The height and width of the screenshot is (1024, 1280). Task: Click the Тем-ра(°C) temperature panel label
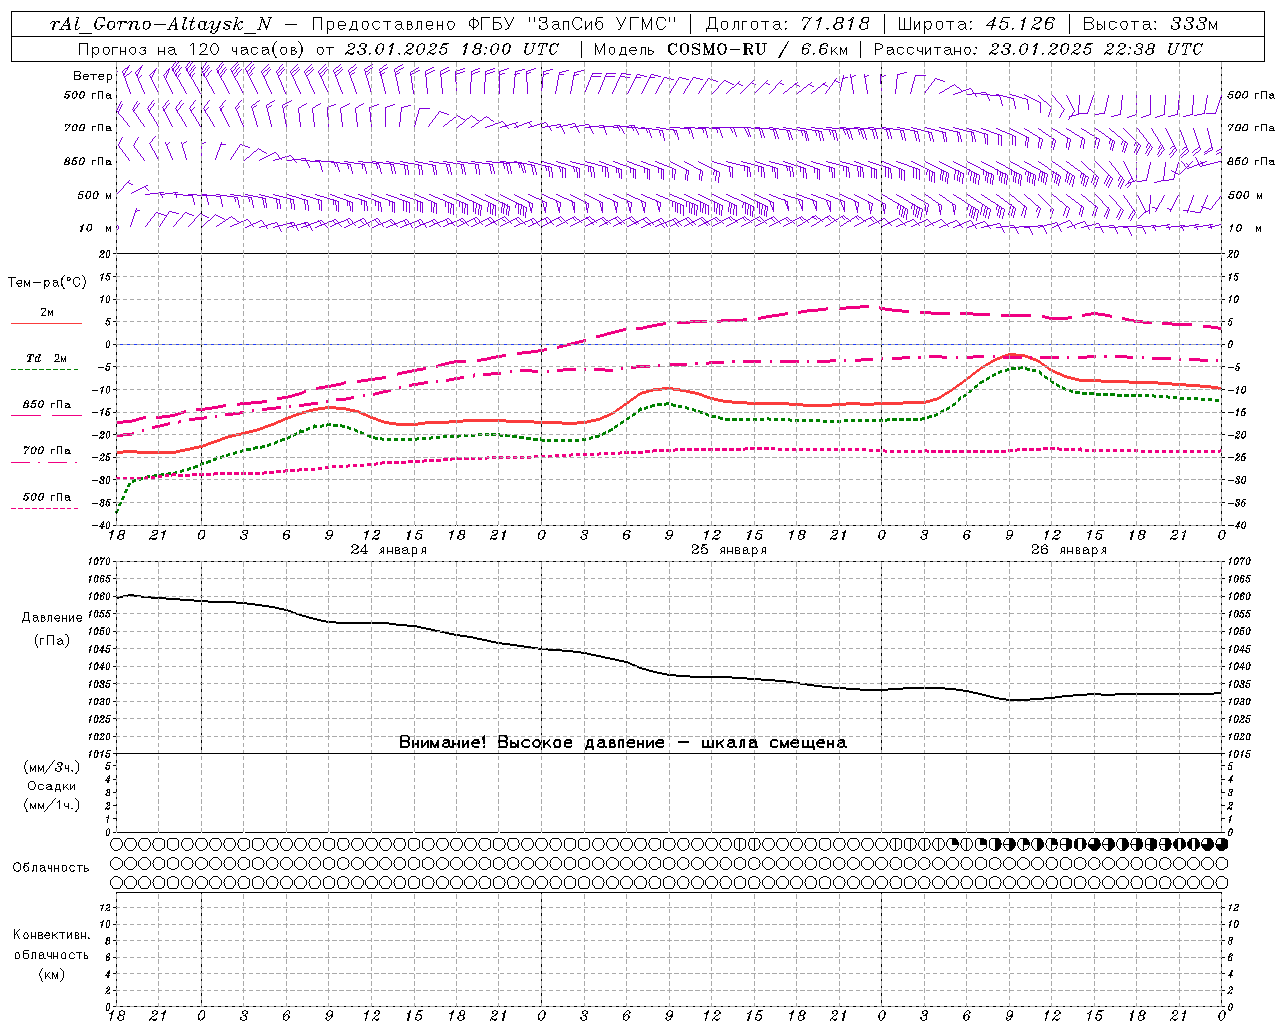[47, 283]
